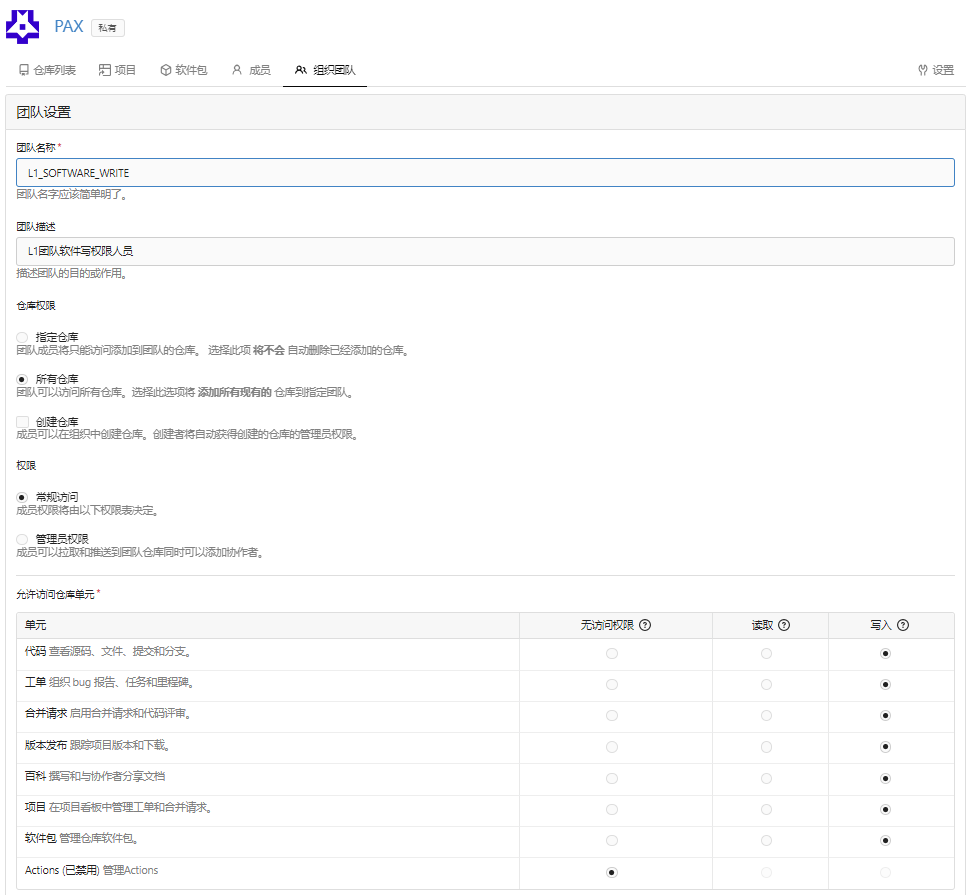This screenshot has height=895, width=969.
Task: Choose the 管理员权限 radio option
Action: coord(23,539)
